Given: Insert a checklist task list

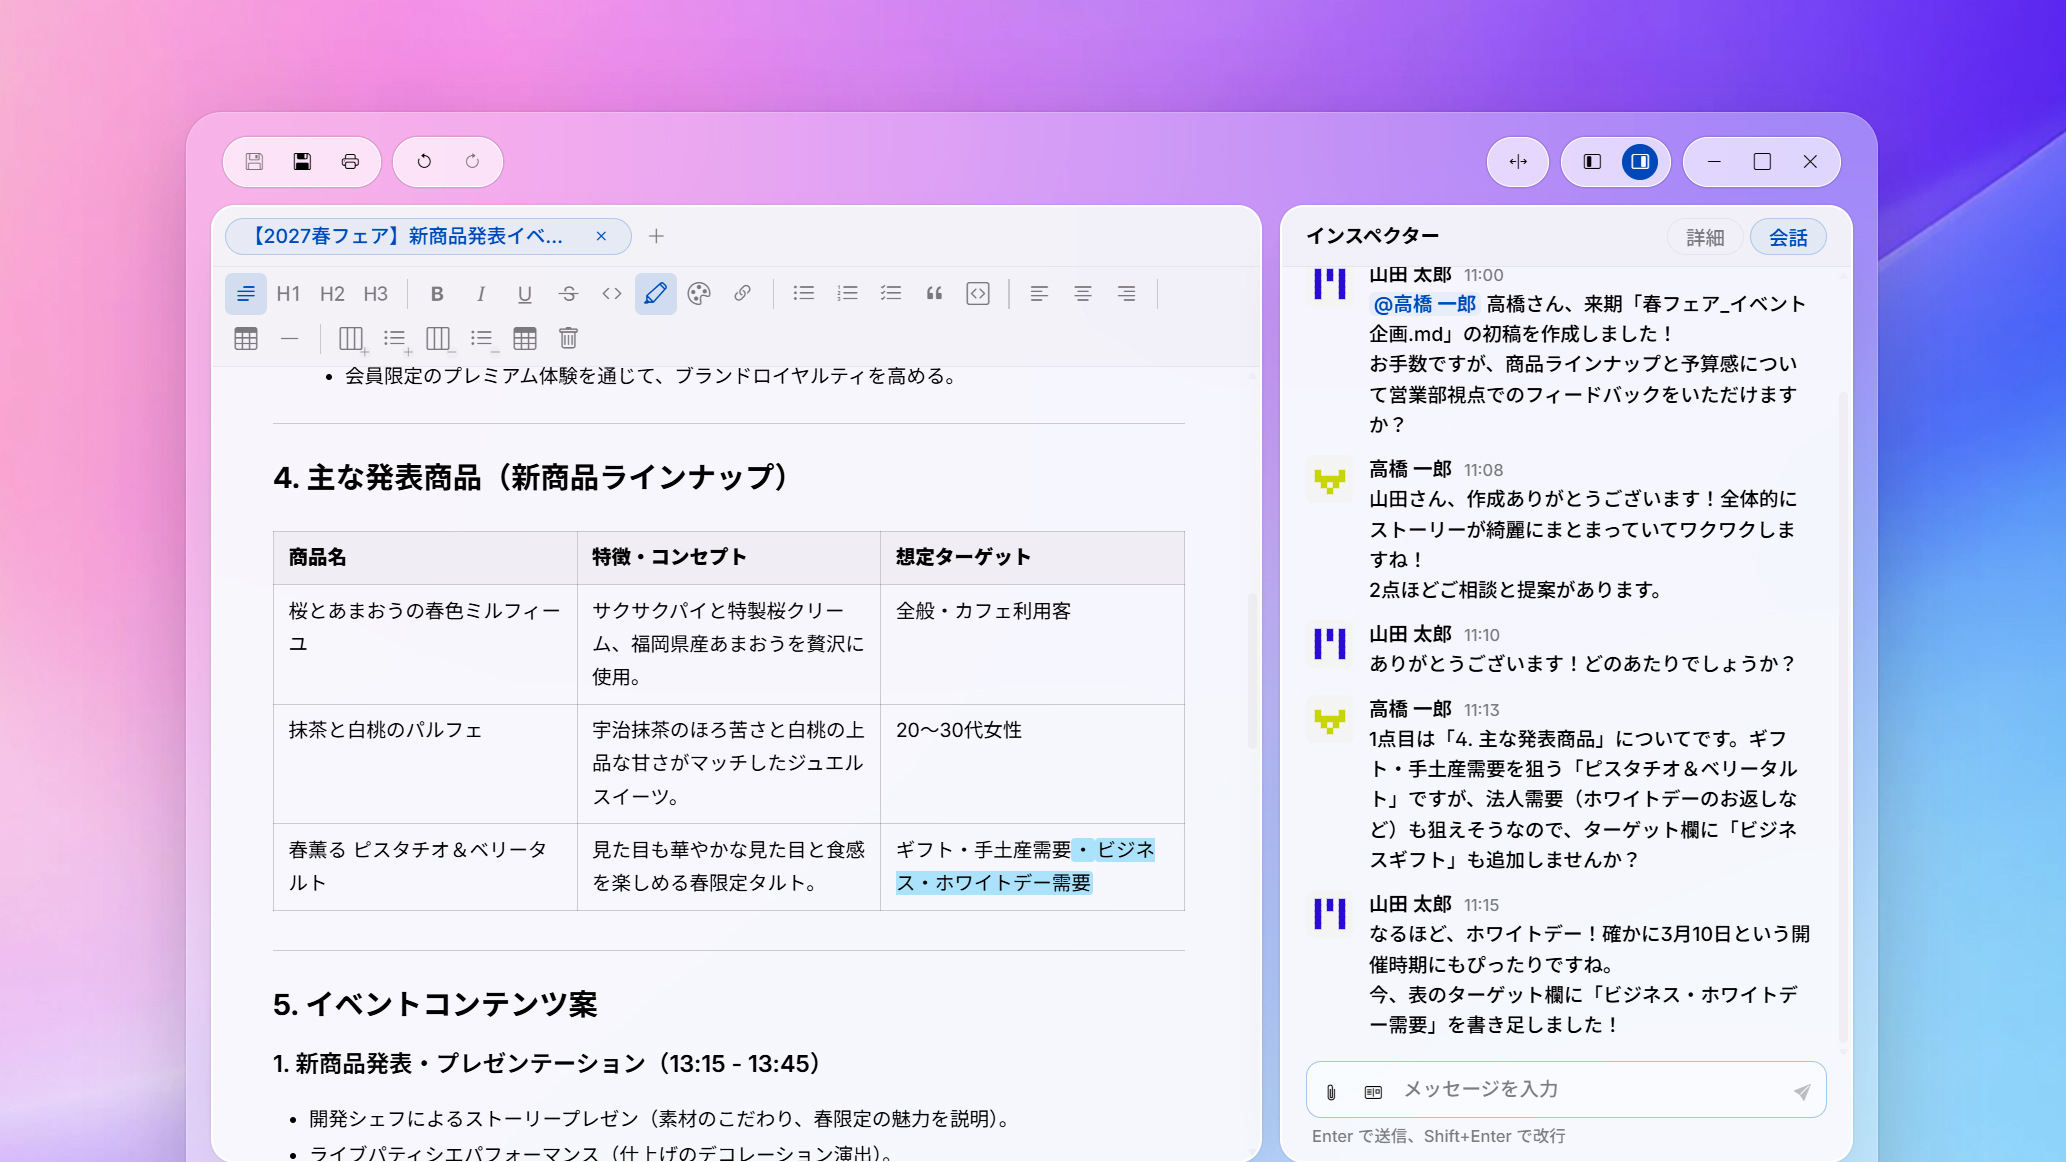Looking at the screenshot, I should tap(891, 294).
